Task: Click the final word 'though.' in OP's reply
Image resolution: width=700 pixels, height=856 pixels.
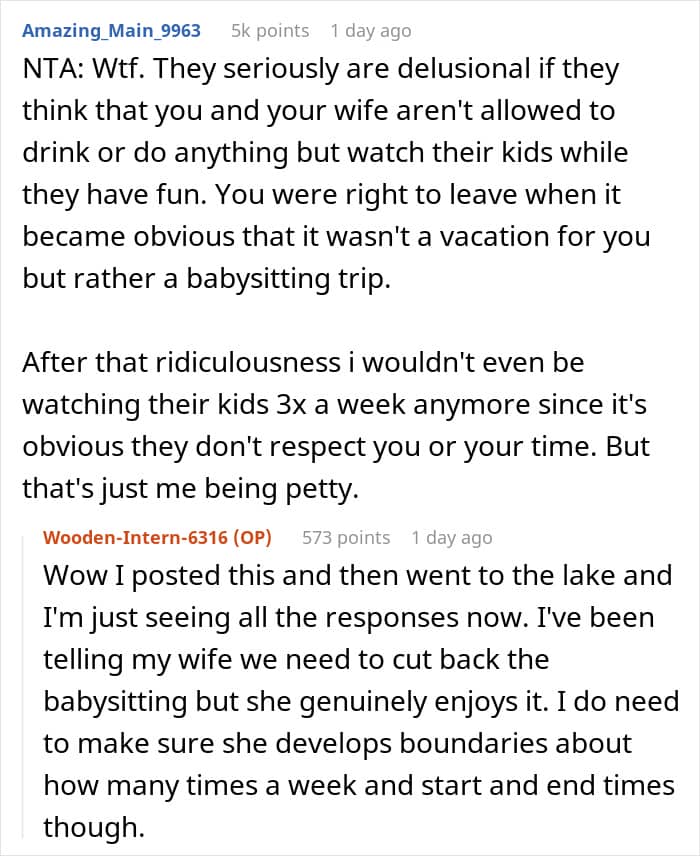Action: 94,828
